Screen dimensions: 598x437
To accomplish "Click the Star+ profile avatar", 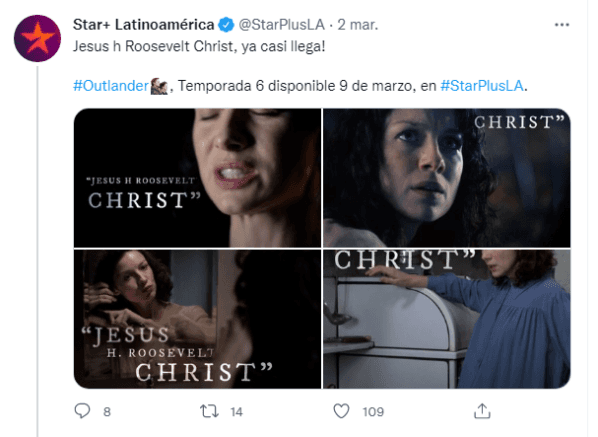I will [x=37, y=39].
